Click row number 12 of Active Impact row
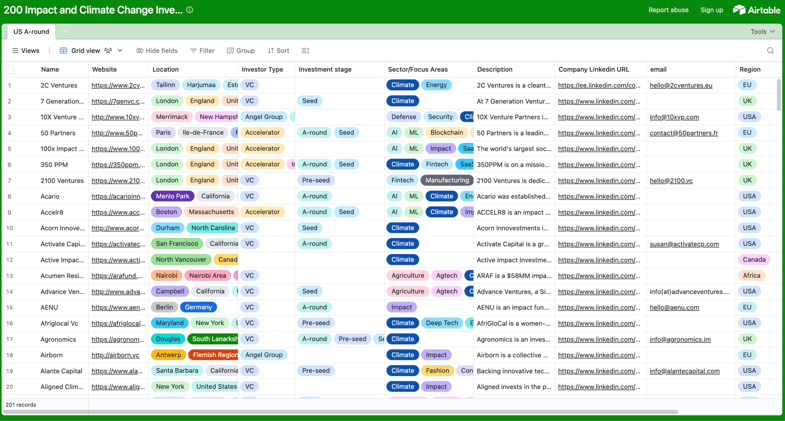Screen dimensions: 785x421 pos(10,260)
